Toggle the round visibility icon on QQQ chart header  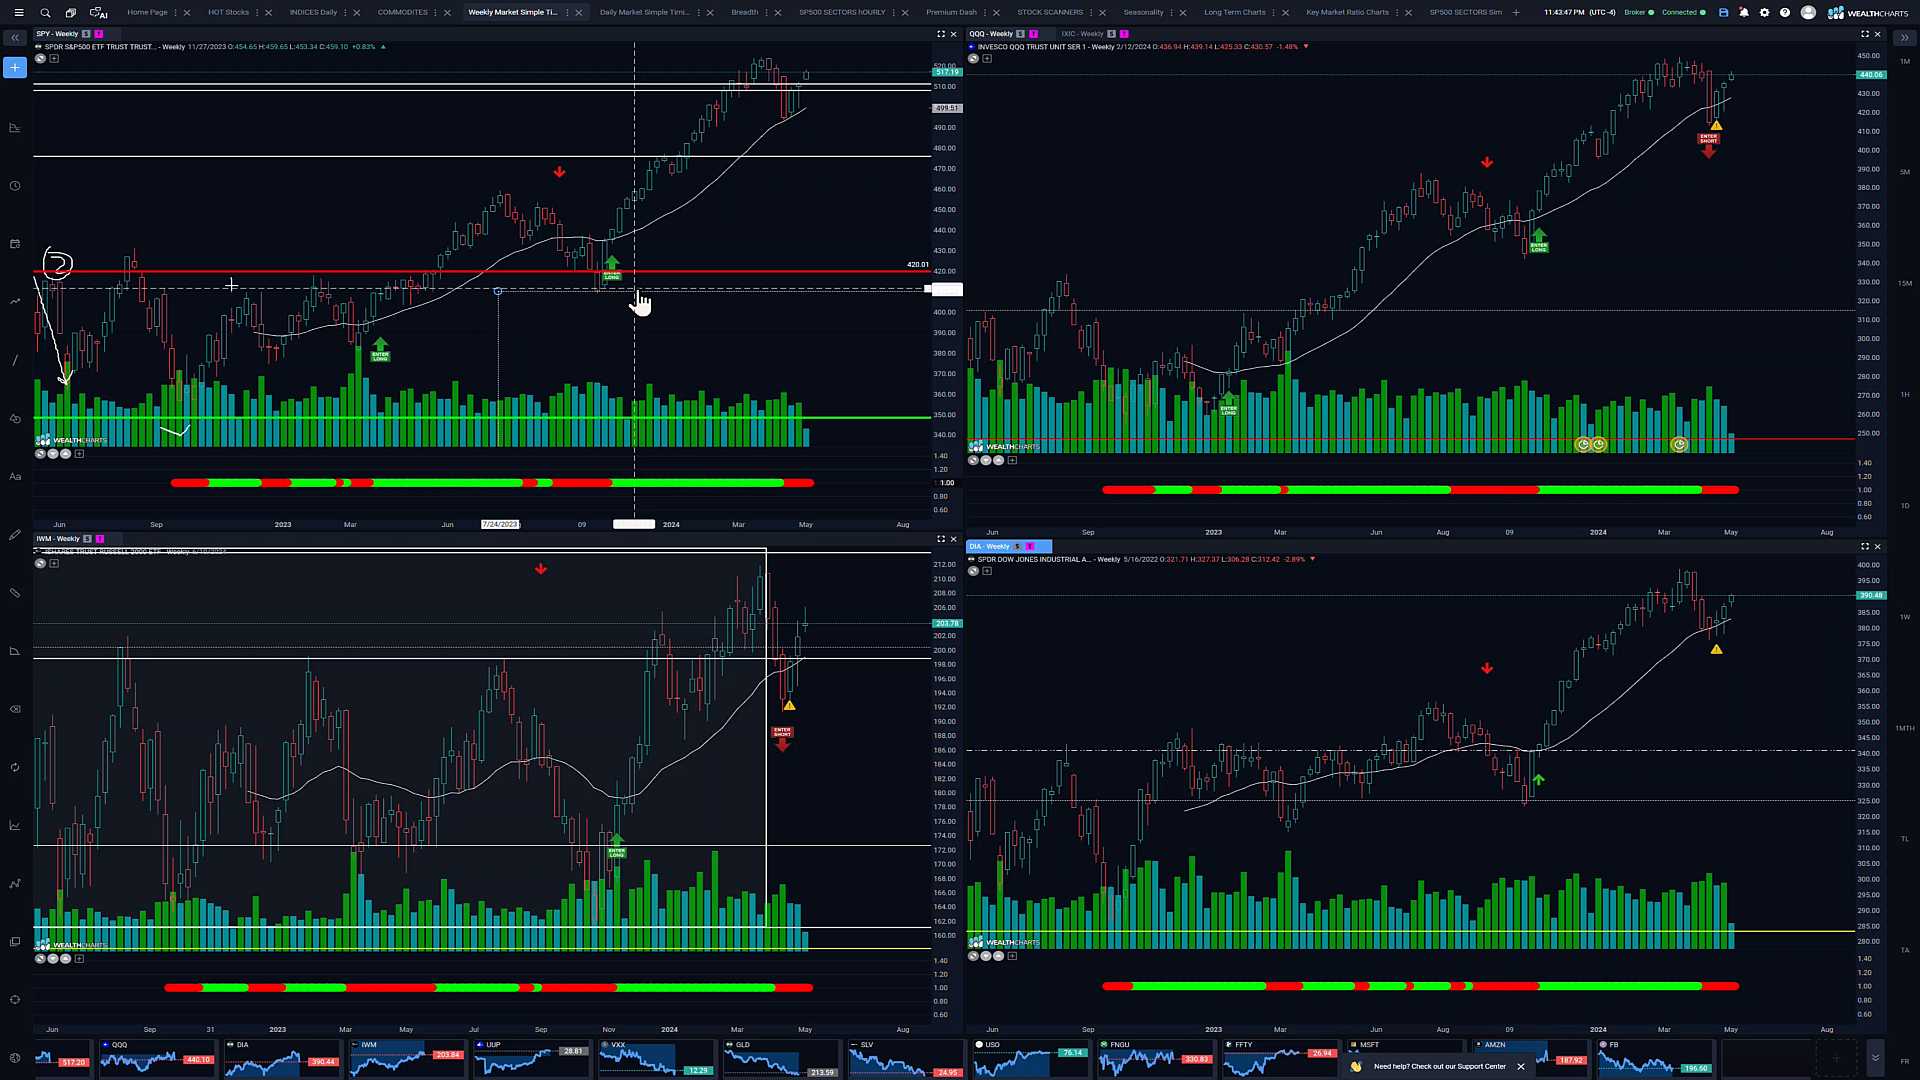point(973,59)
